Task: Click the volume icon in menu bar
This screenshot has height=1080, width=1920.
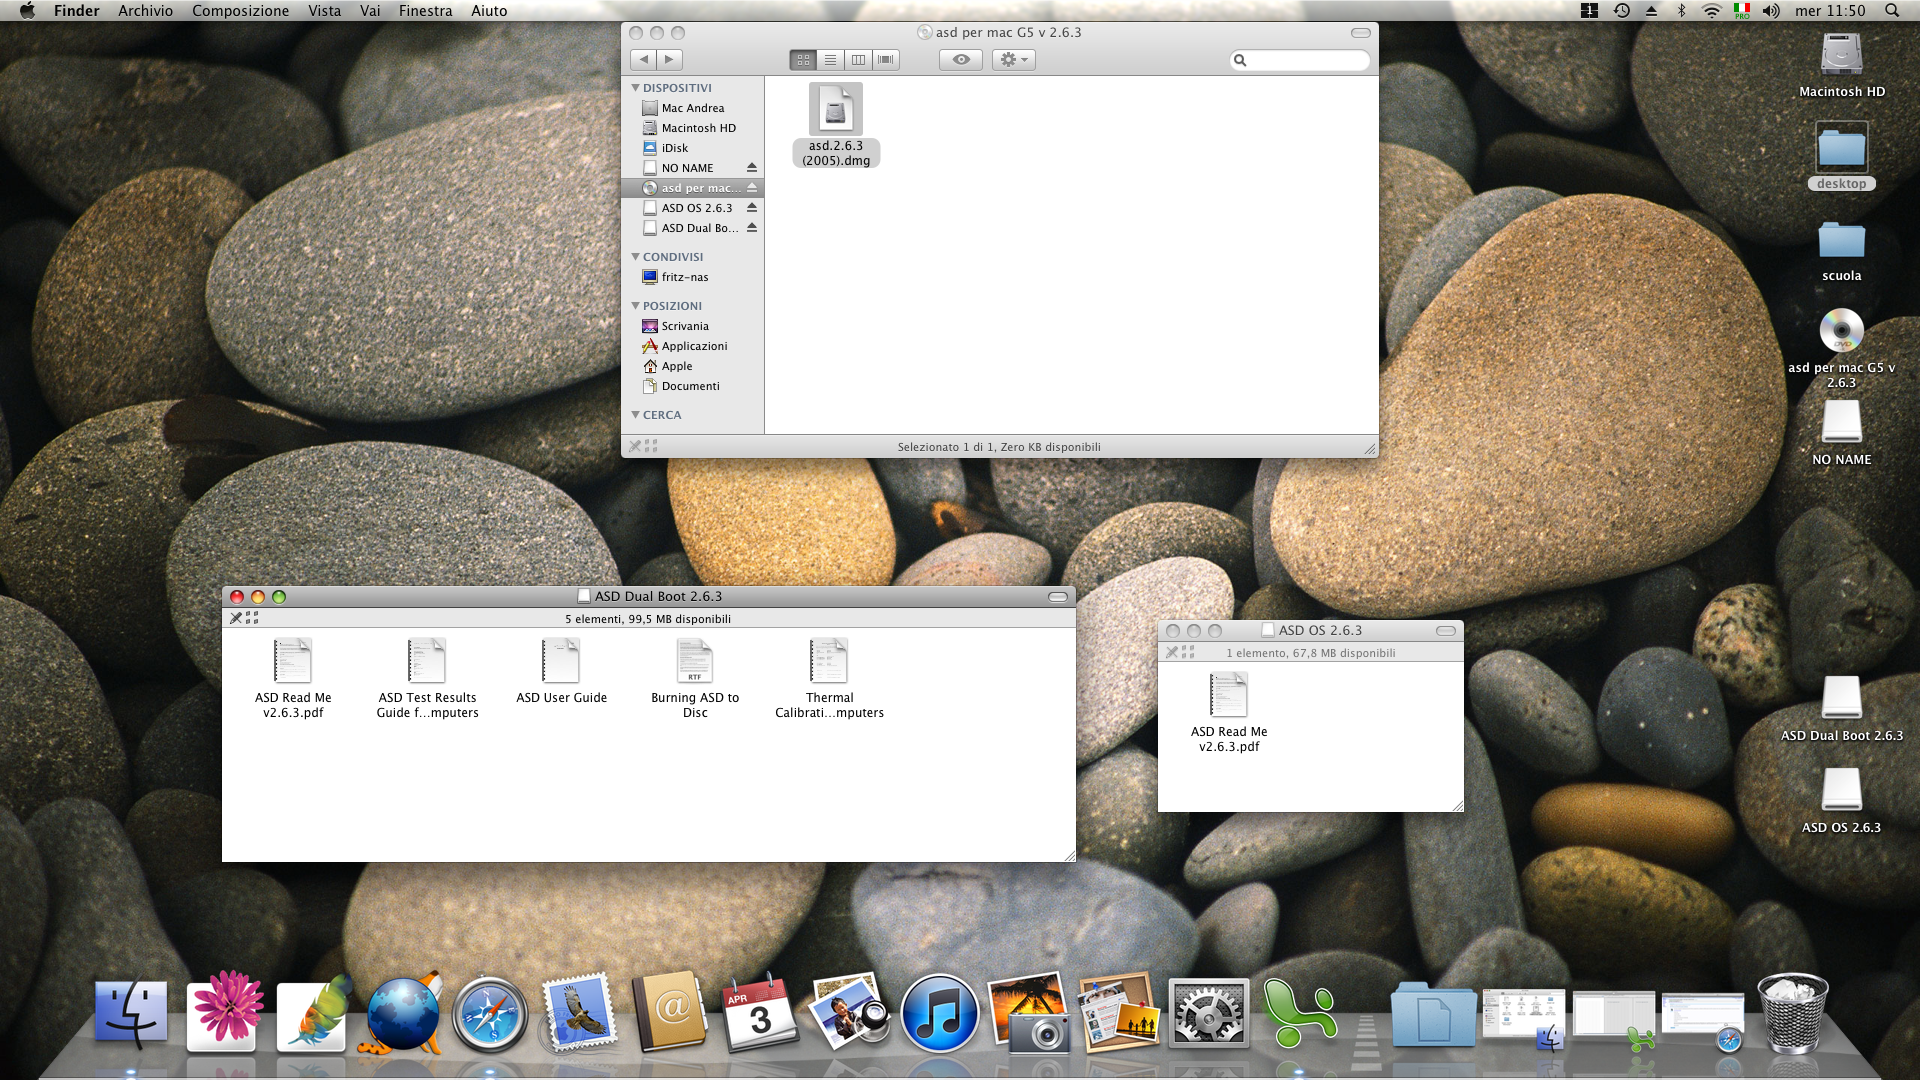Action: click(x=1771, y=11)
